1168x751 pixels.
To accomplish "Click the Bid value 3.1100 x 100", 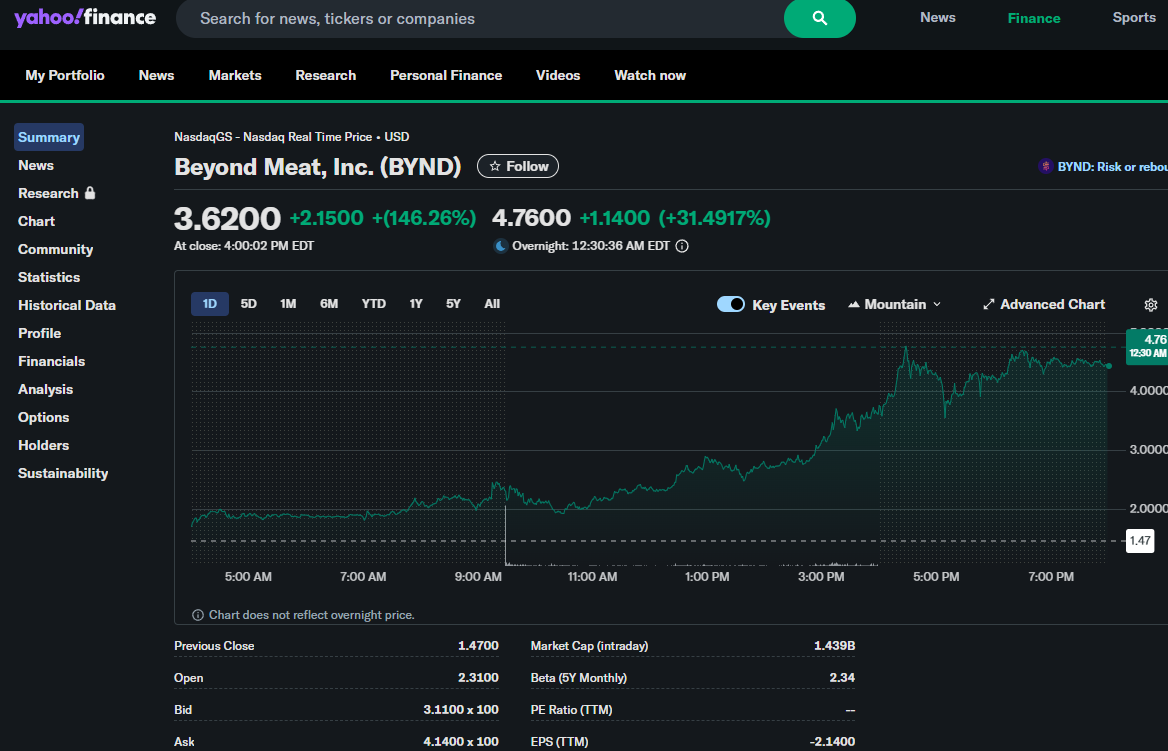I will click(461, 710).
